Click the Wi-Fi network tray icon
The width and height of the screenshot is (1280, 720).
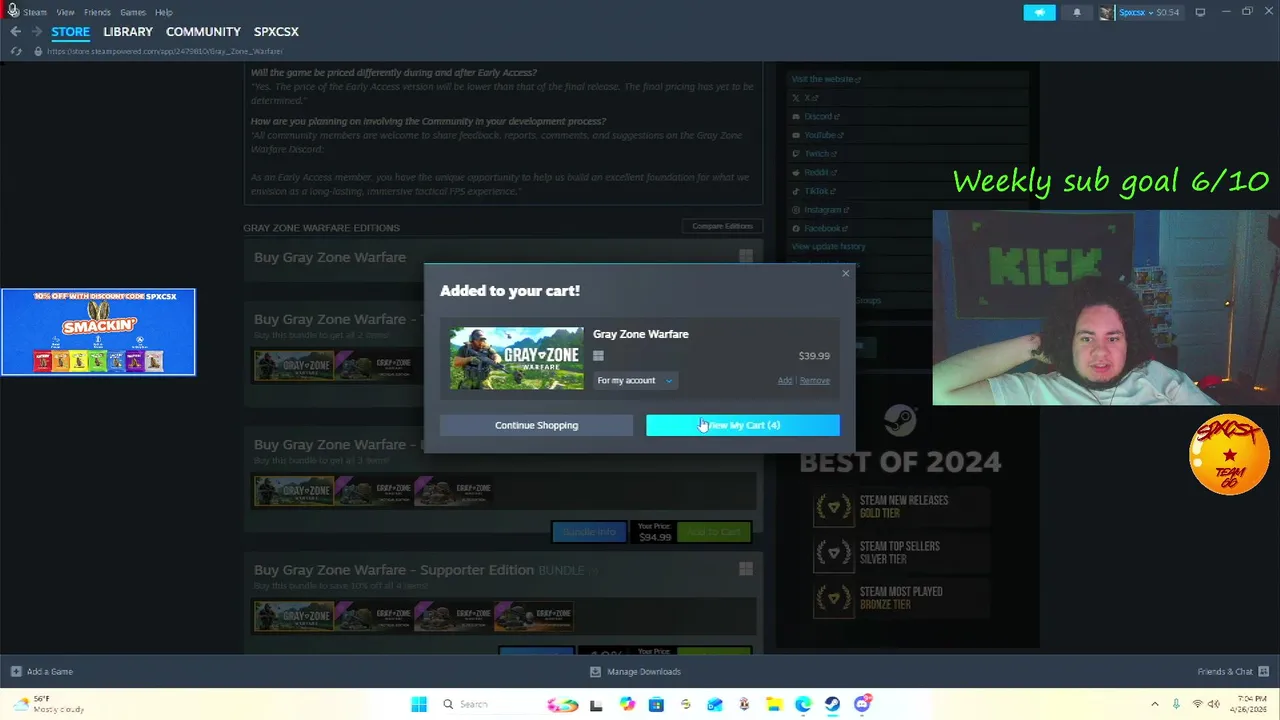[1197, 704]
